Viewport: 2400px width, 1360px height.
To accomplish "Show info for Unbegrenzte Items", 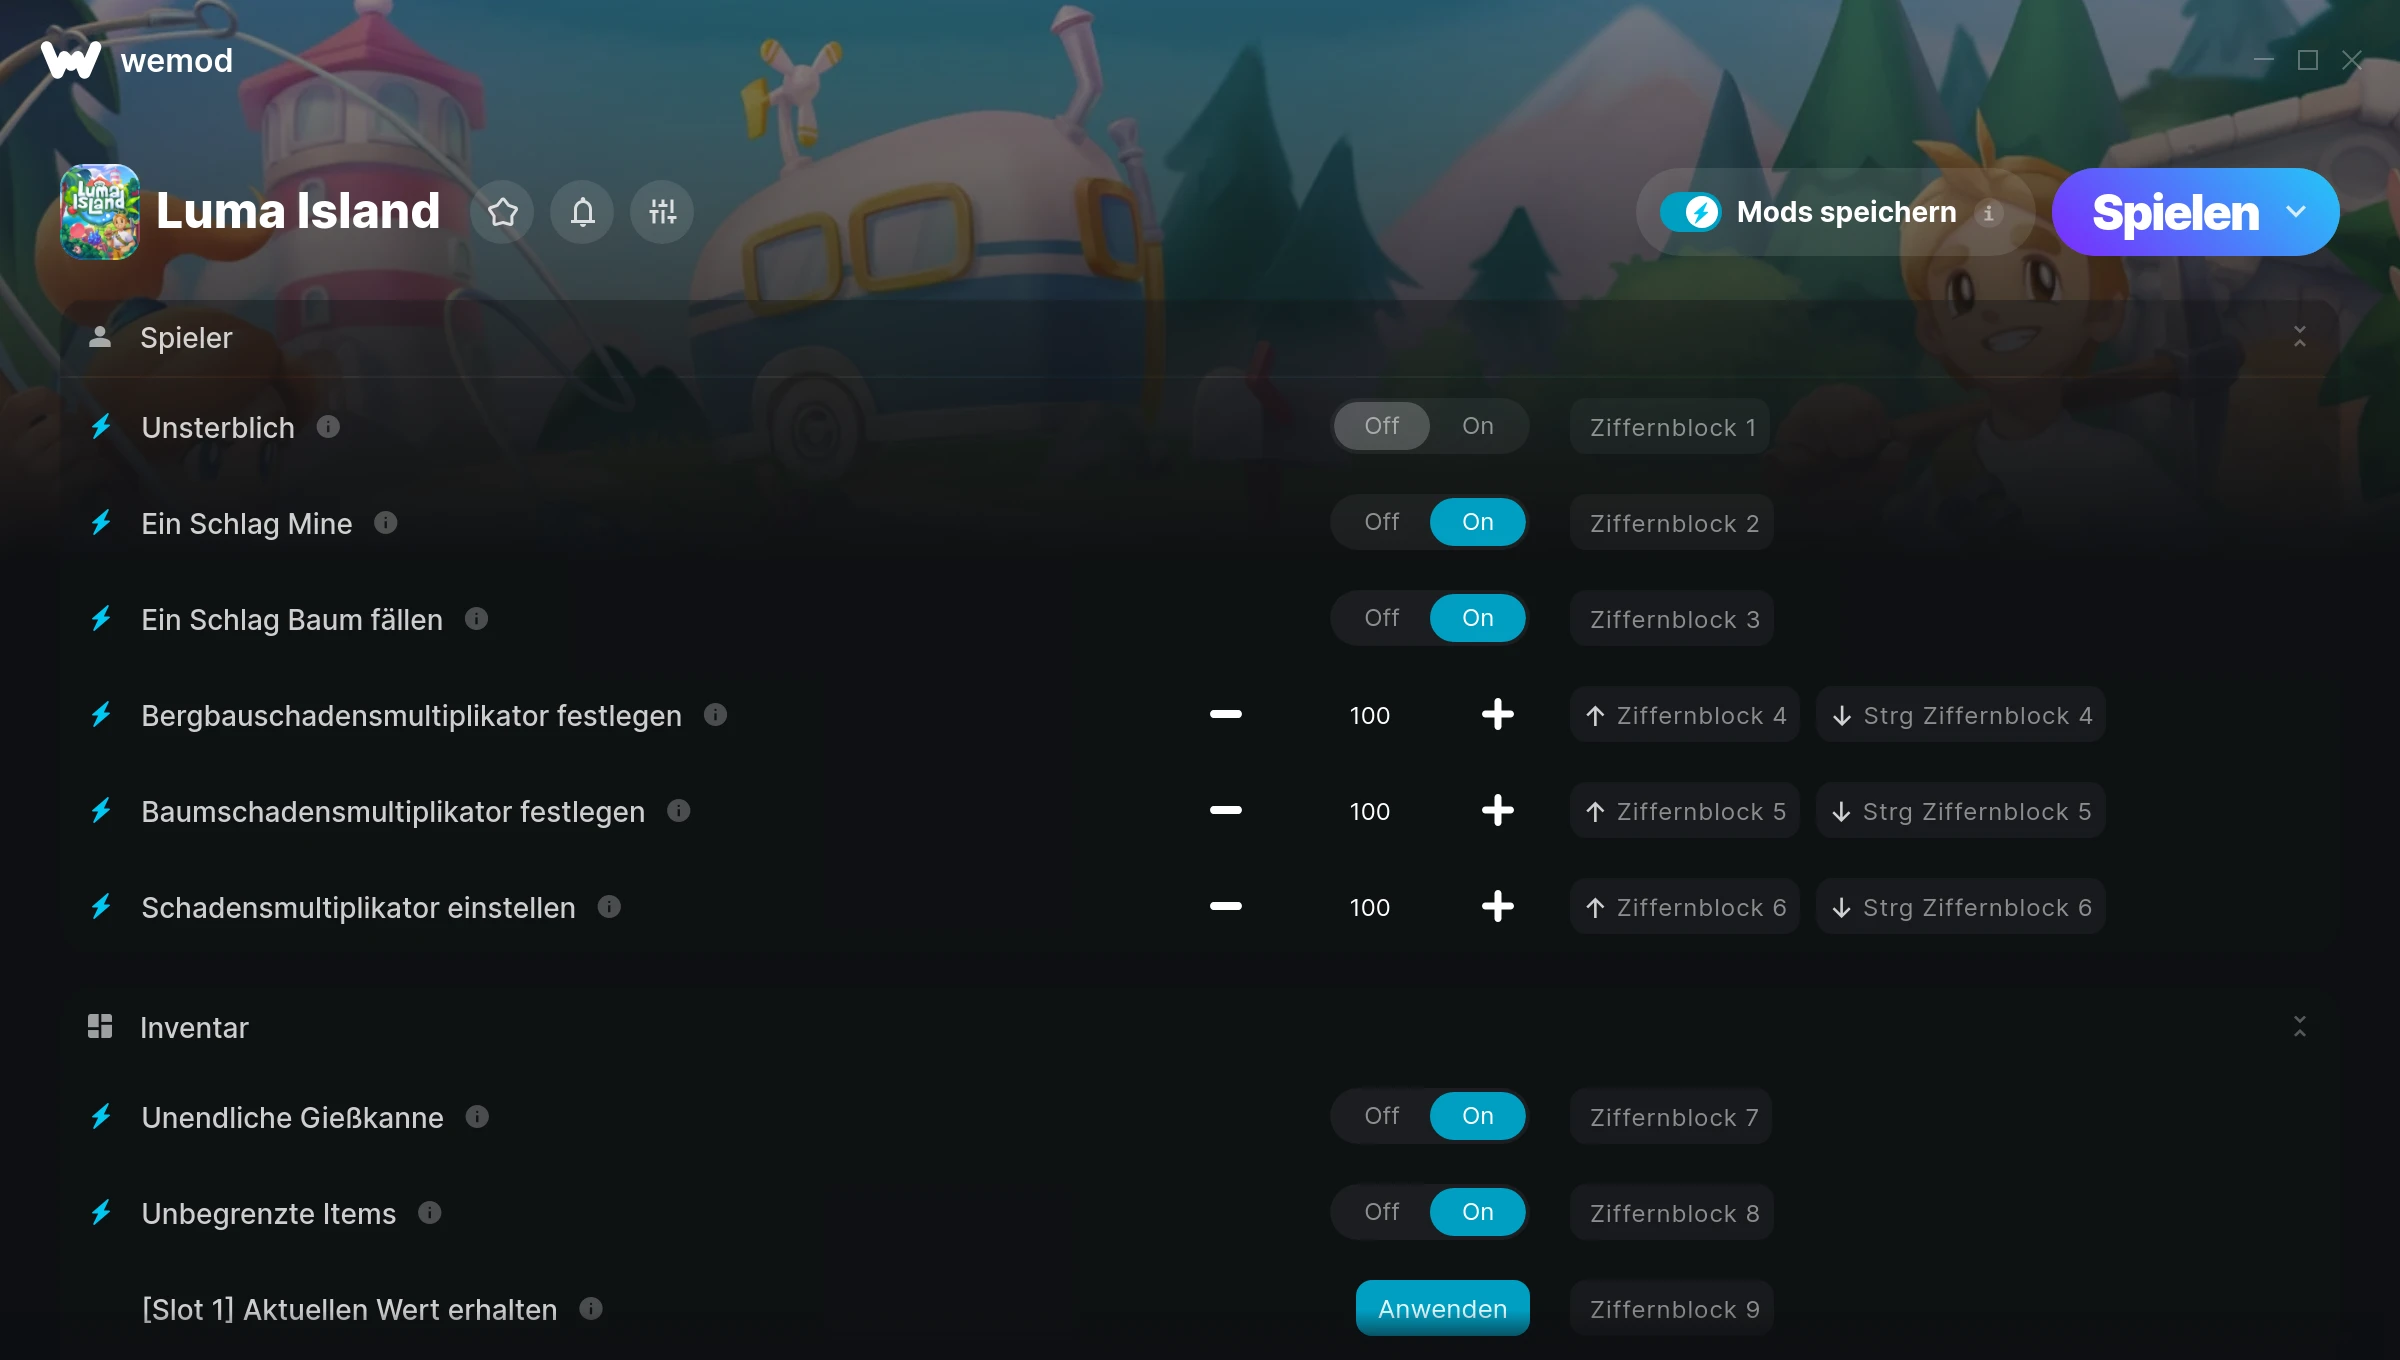I will 430,1213.
